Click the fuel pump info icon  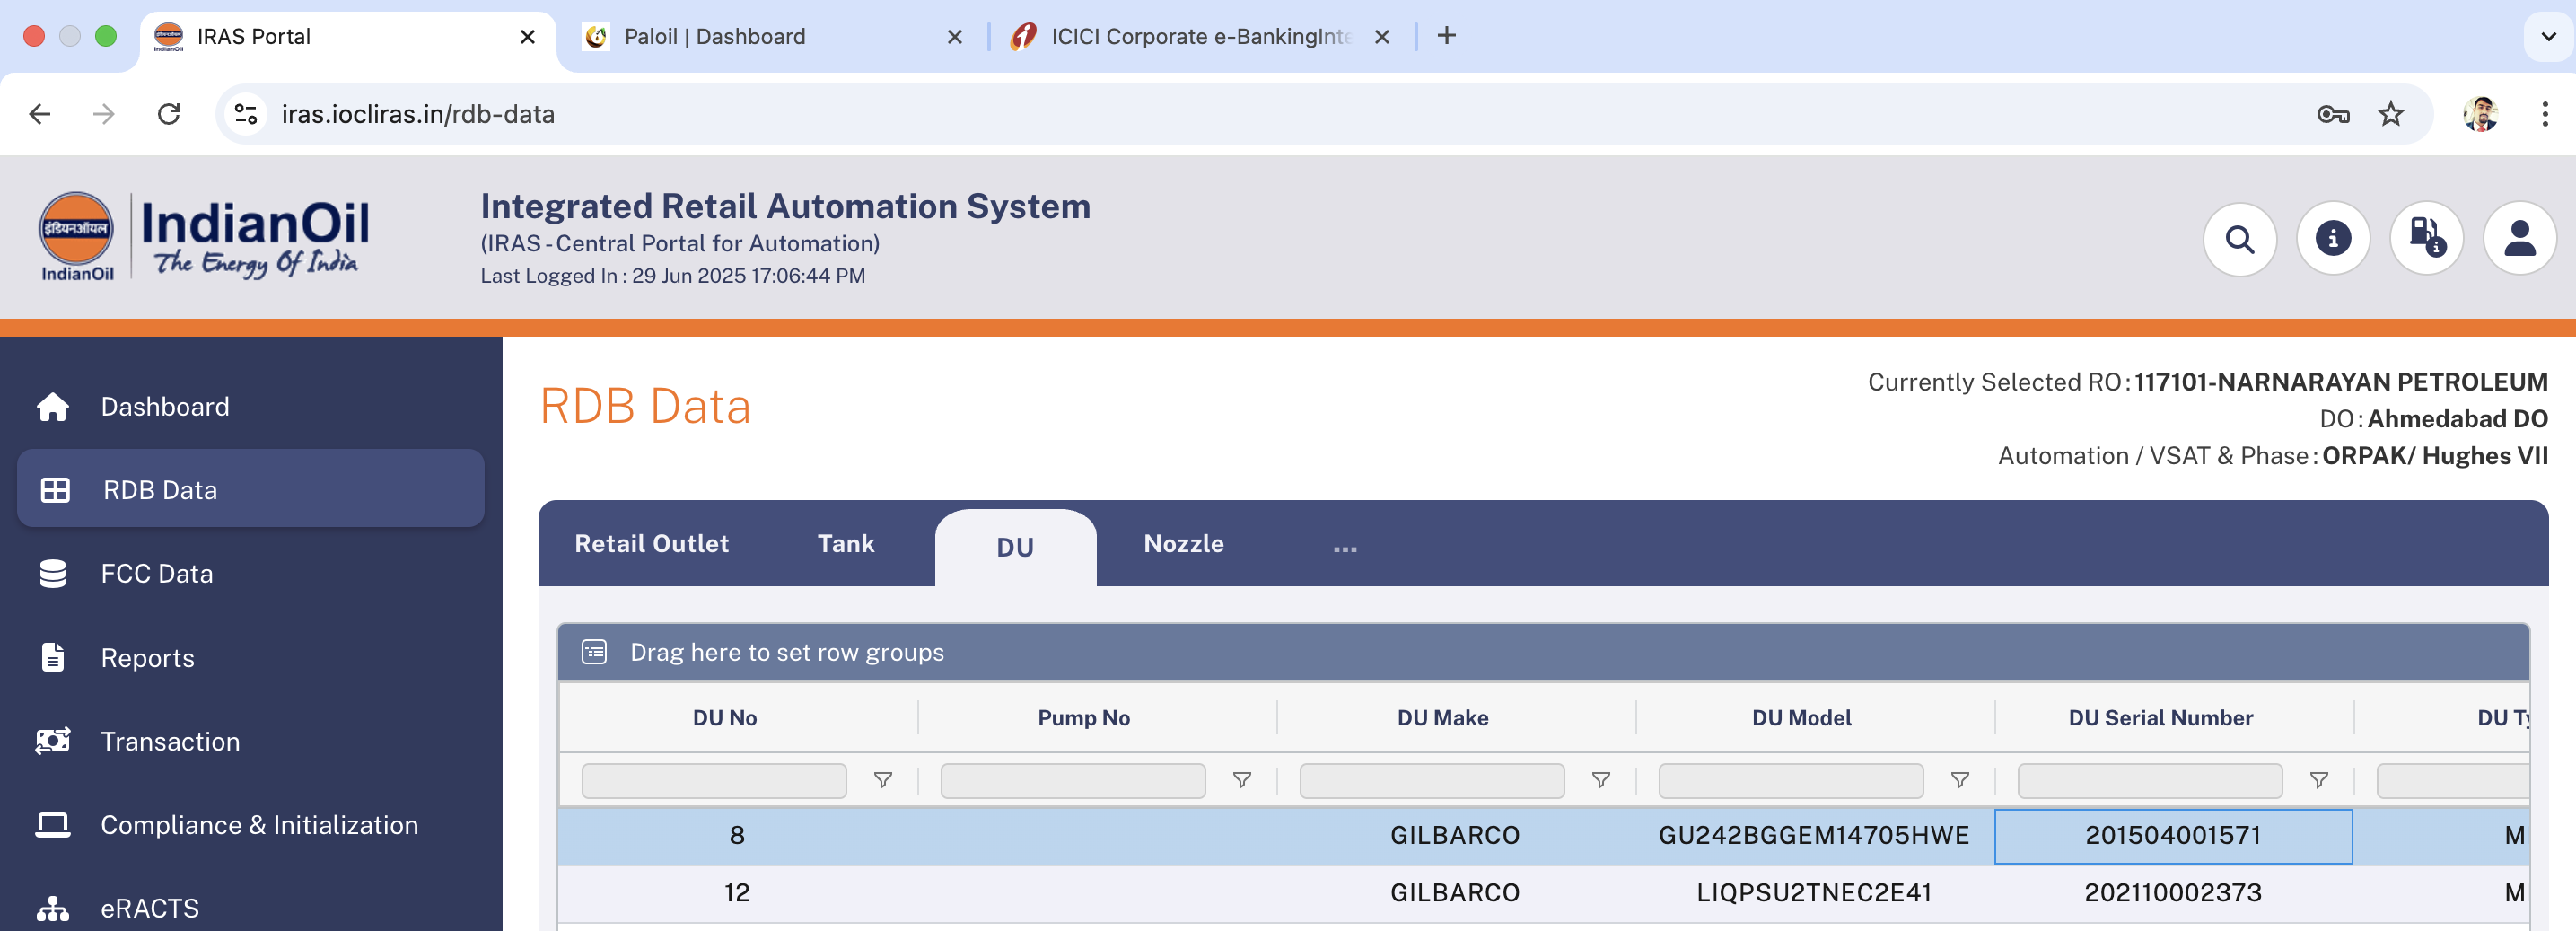tap(2425, 239)
